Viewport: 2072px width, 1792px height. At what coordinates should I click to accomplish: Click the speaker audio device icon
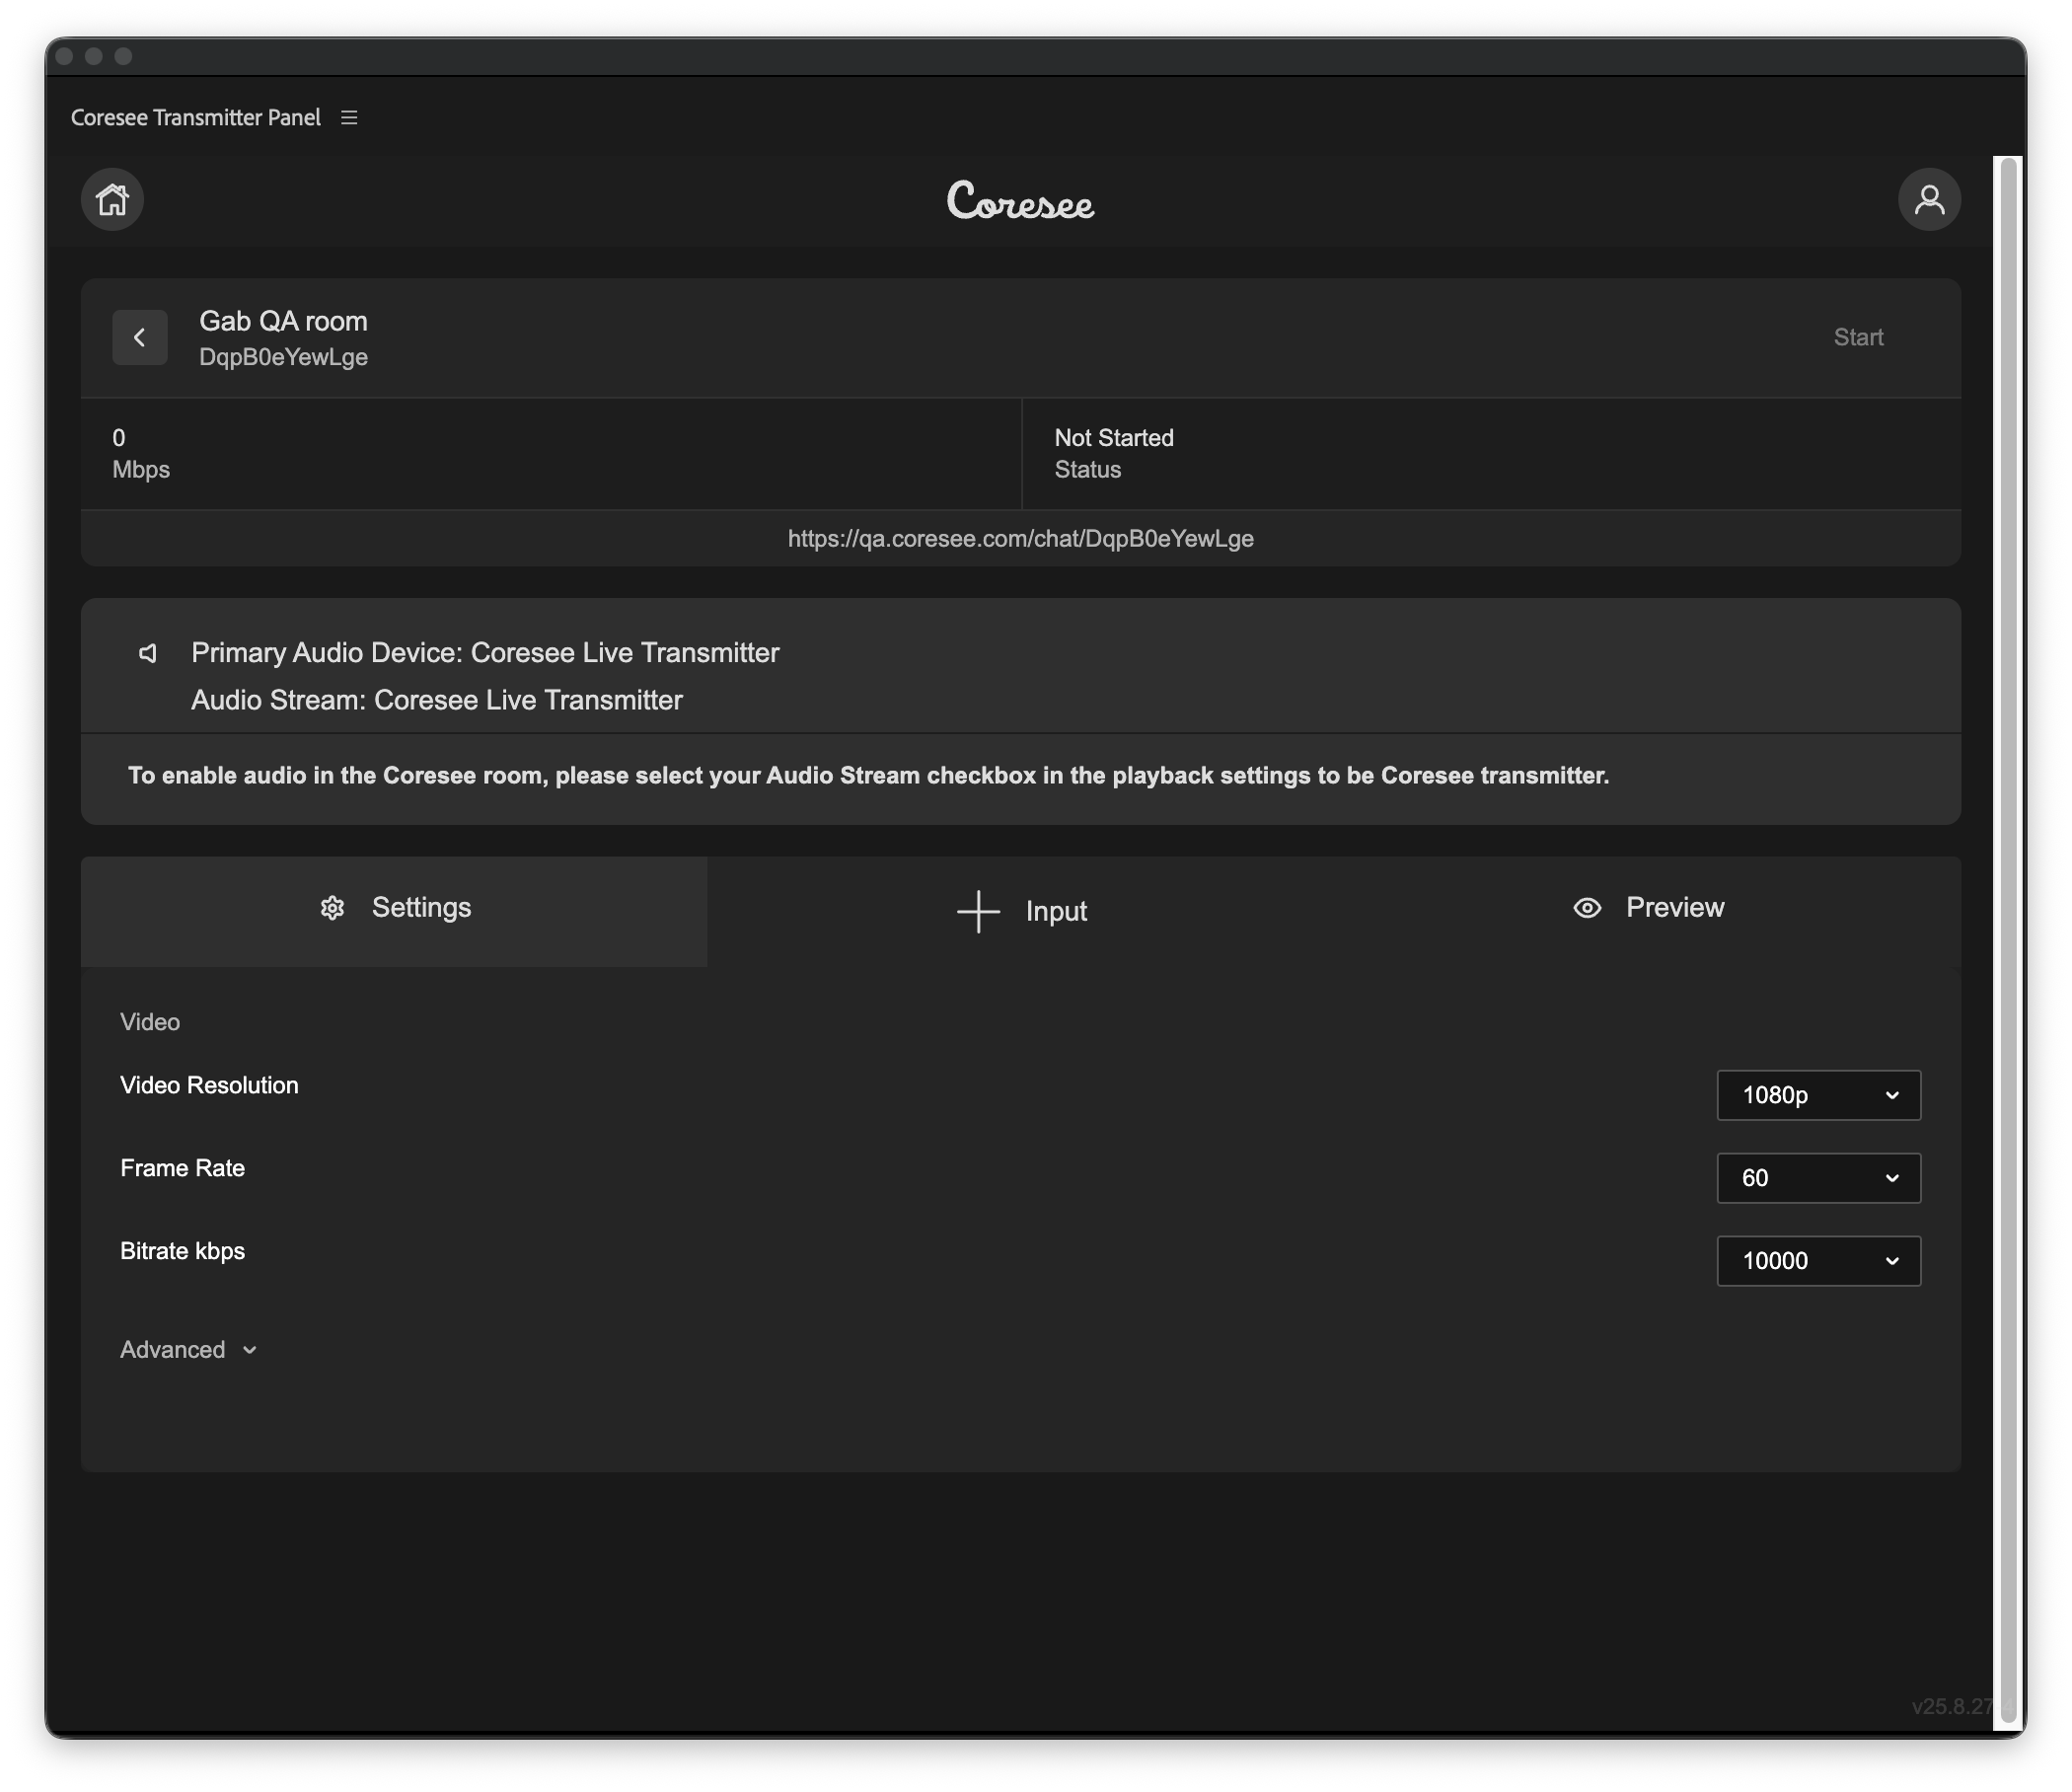click(148, 653)
